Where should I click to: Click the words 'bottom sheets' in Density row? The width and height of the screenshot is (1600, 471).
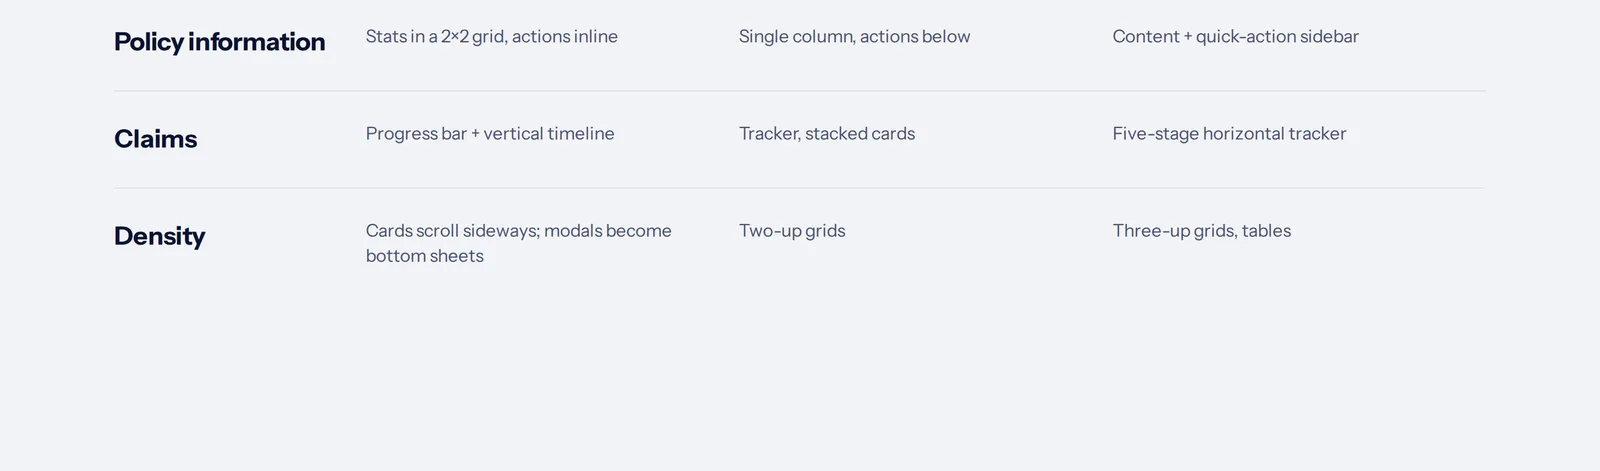[425, 256]
